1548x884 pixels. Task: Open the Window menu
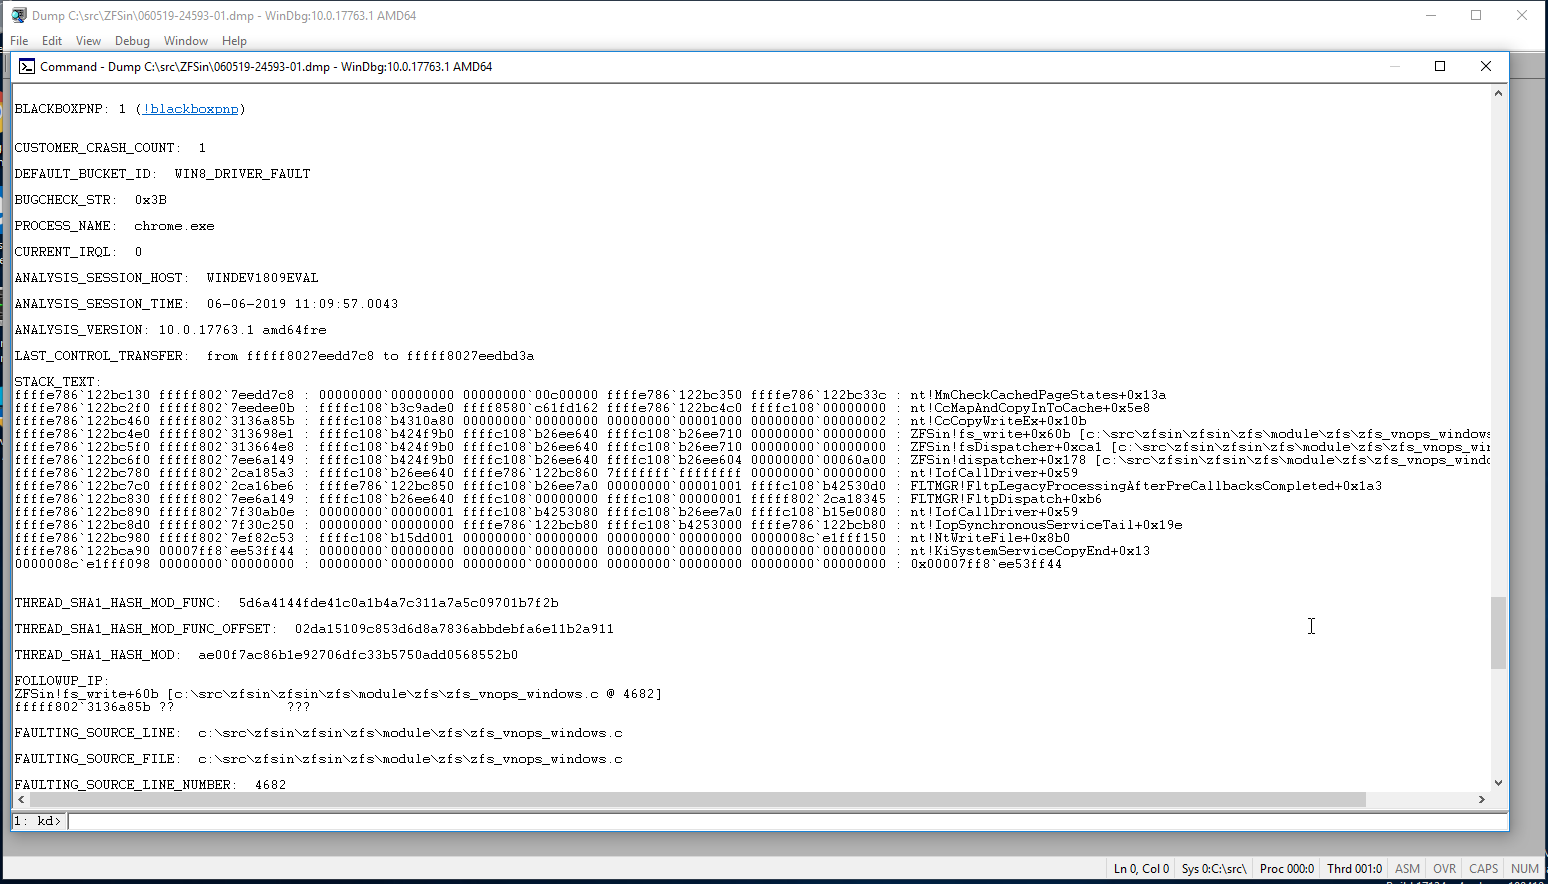(x=186, y=41)
